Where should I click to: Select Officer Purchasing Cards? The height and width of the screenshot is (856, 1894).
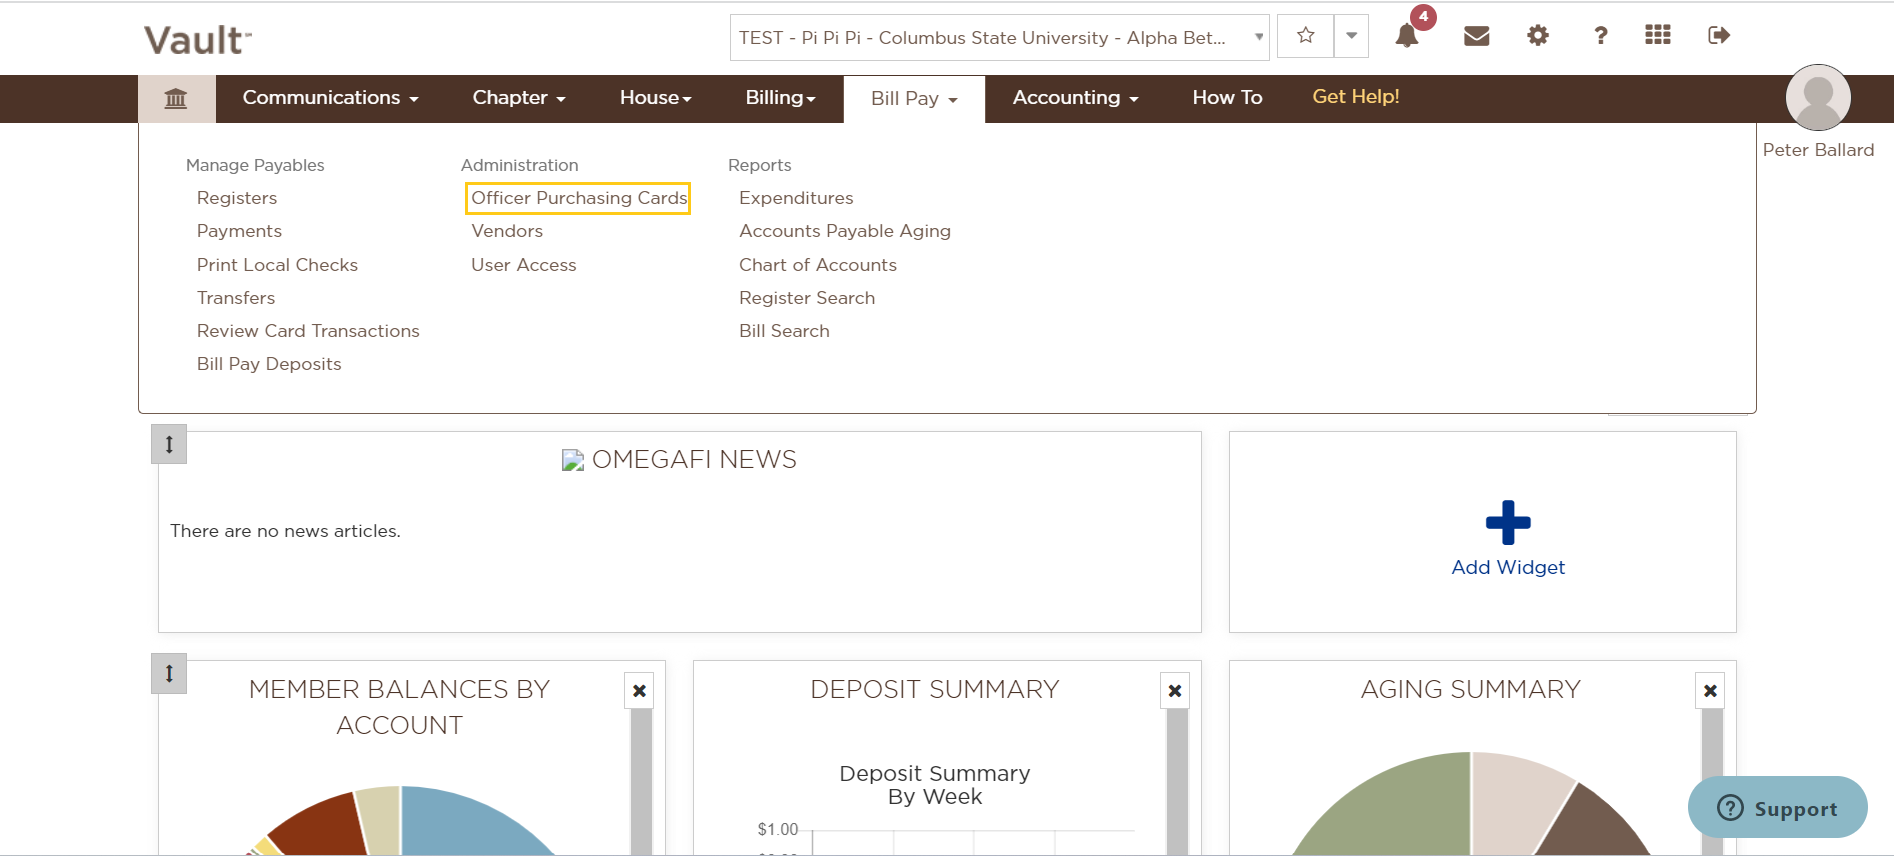point(579,198)
